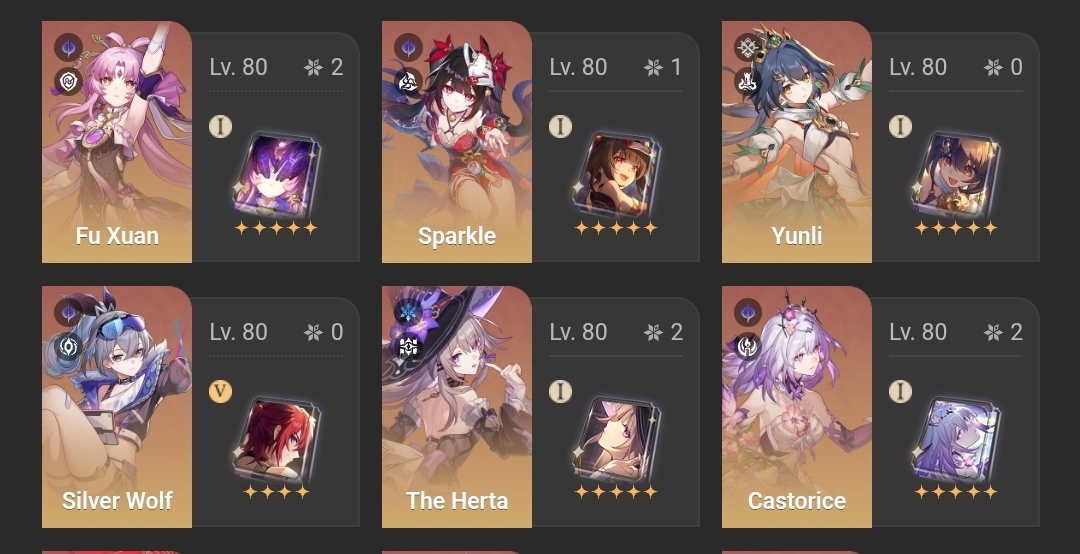
Task: Click Yunli's Destruction path icon
Action: 748,82
